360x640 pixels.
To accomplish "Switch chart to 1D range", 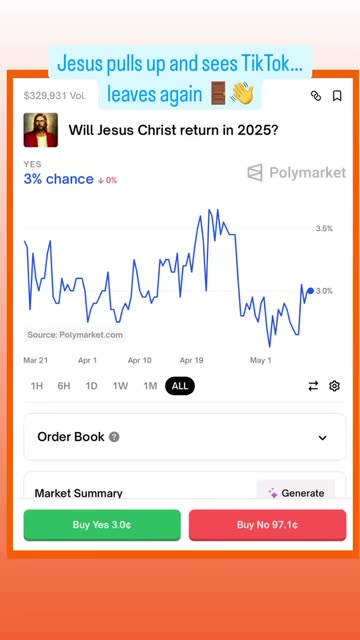I will (91, 386).
